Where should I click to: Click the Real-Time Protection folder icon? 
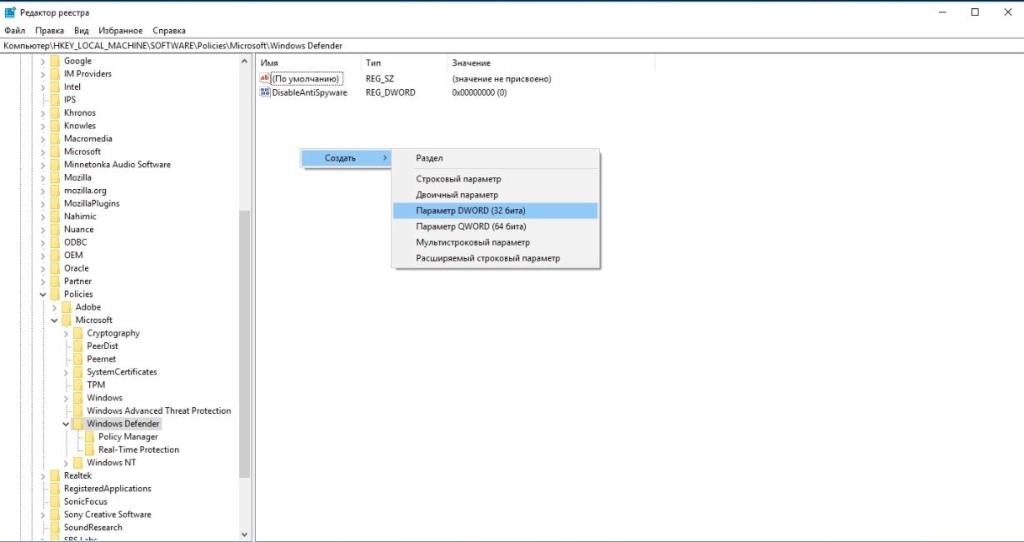click(x=89, y=449)
